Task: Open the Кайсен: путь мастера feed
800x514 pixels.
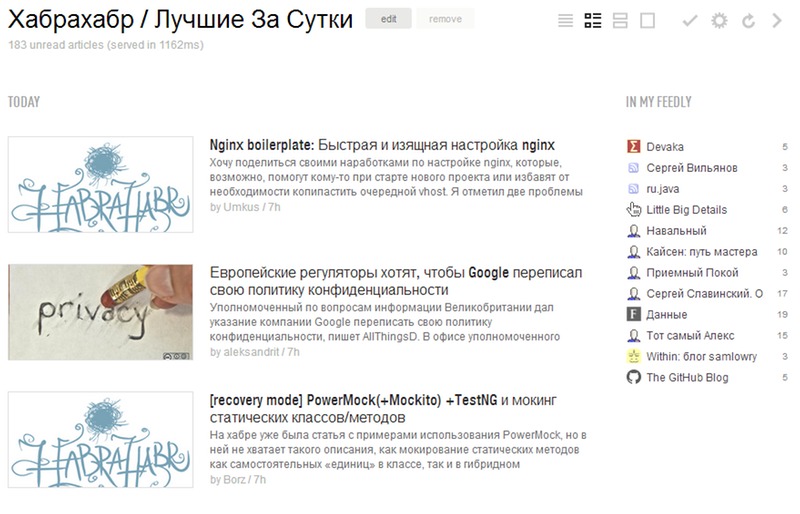Action: (702, 252)
